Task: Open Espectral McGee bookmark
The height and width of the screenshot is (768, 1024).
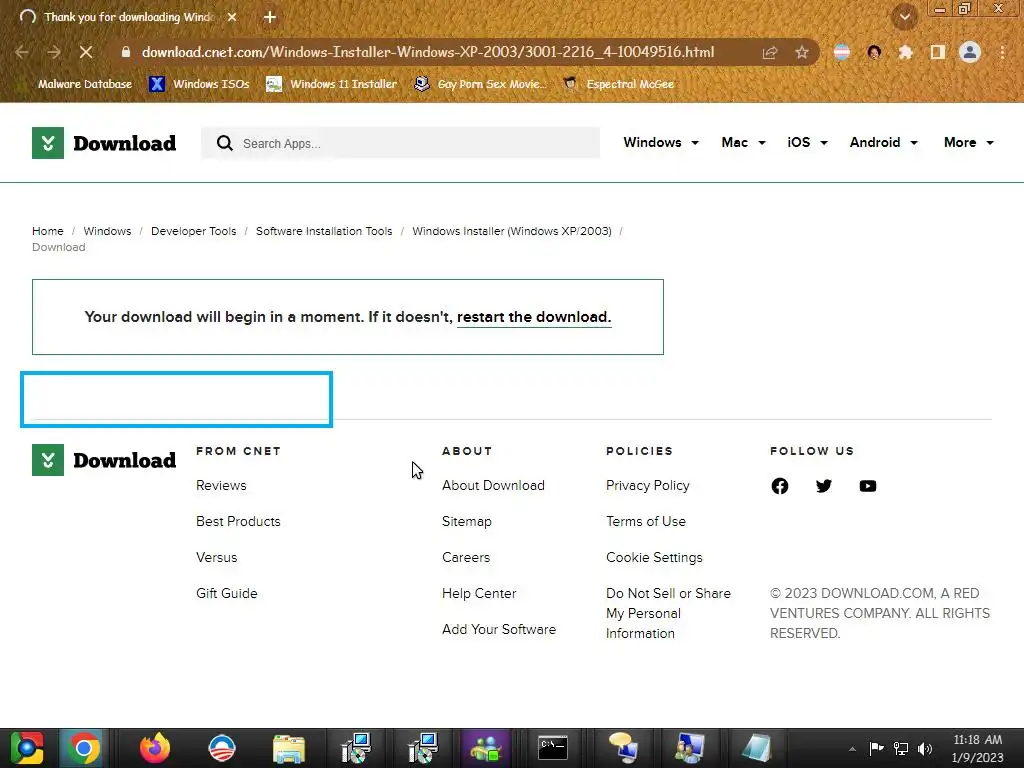Action: [x=619, y=84]
